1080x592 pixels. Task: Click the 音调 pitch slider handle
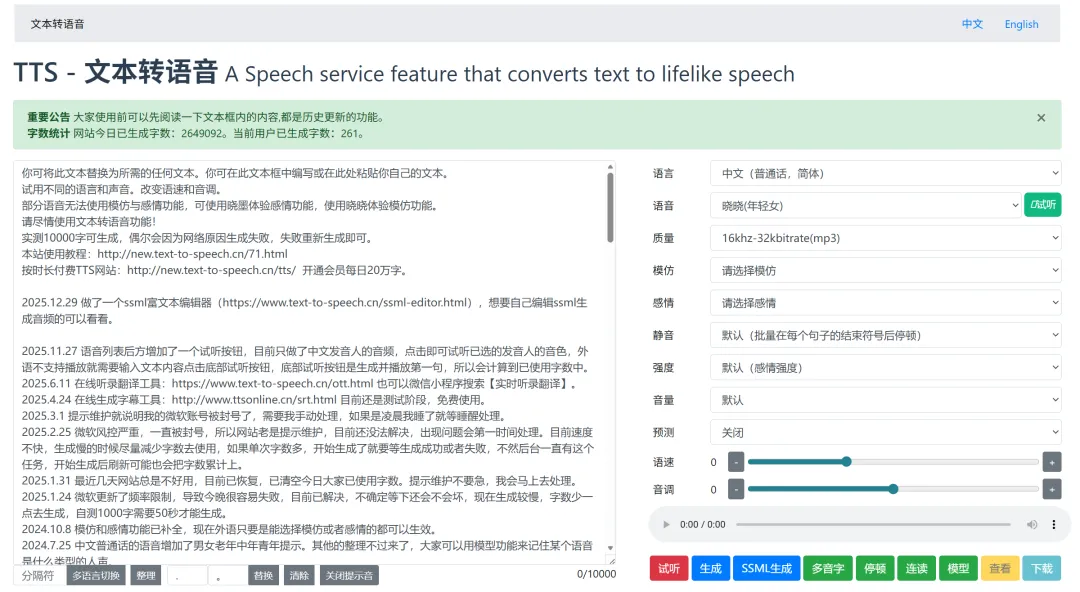(893, 489)
